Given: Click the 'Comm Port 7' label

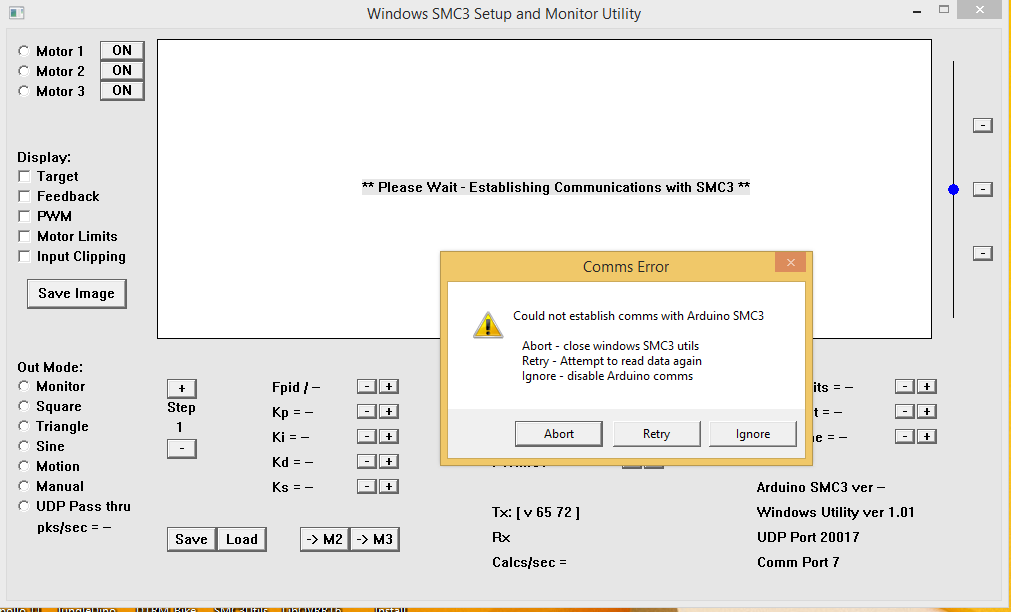Looking at the screenshot, I should click(798, 562).
